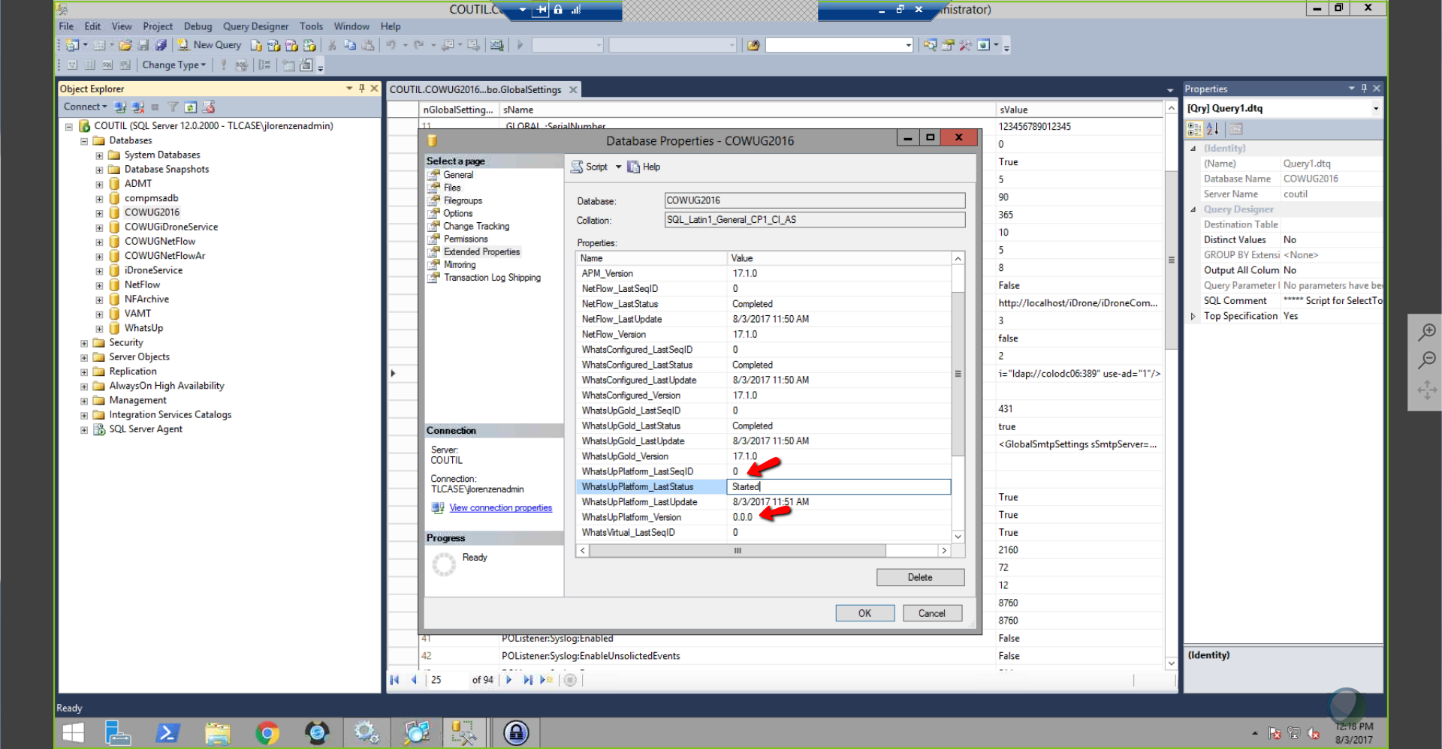The width and height of the screenshot is (1442, 749).
Task: Click the Cut scissors icon in the toolbar
Action: click(x=333, y=45)
